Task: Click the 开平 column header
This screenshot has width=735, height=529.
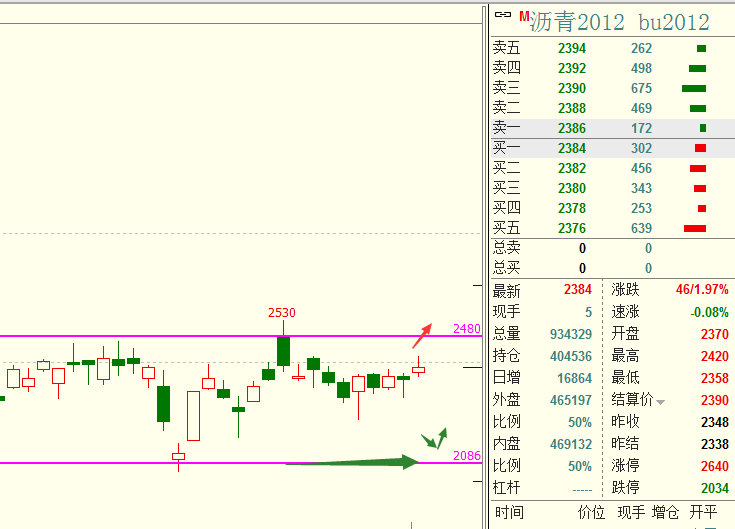Action: [704, 512]
